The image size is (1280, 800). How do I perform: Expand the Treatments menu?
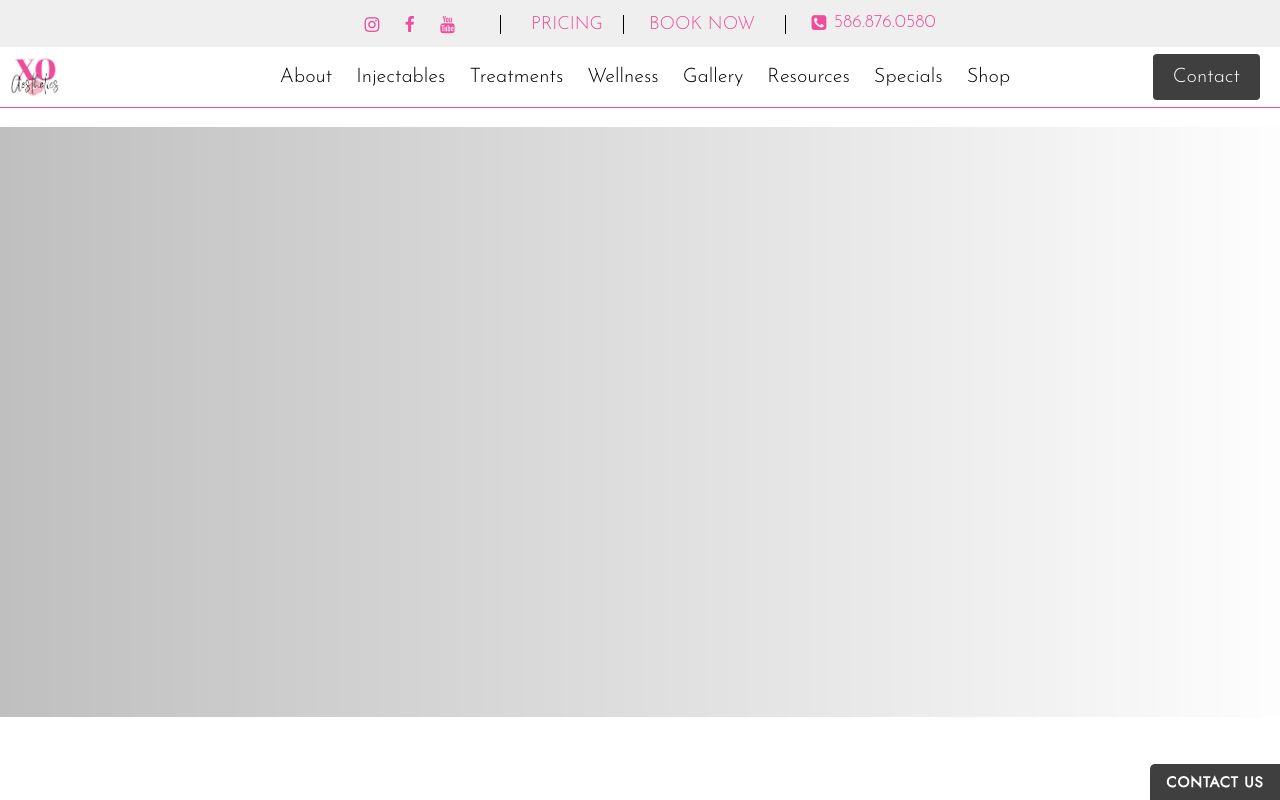[x=516, y=77]
